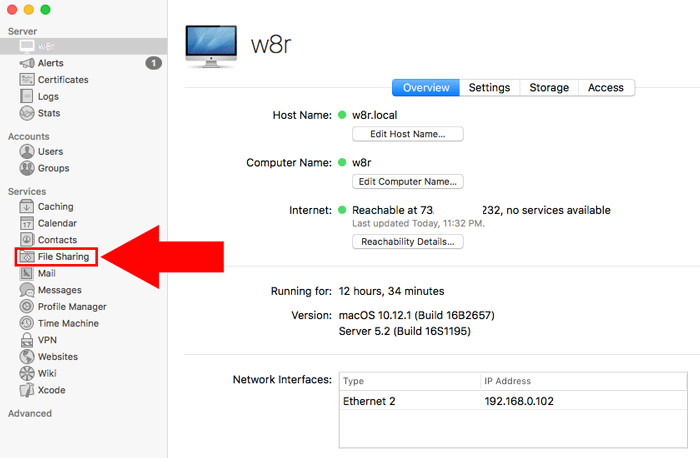The image size is (700, 458).
Task: Open Alerts via its megaphone icon
Action: click(x=27, y=63)
